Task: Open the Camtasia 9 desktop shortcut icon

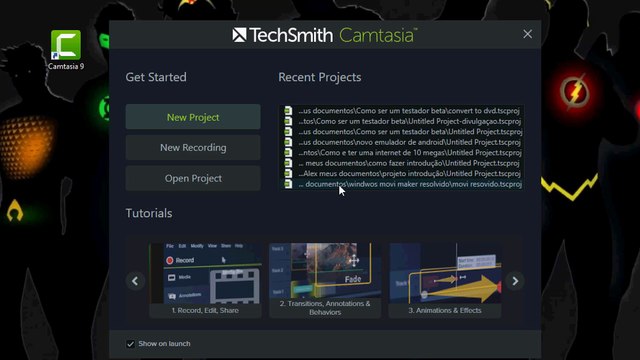Action: coord(66,50)
